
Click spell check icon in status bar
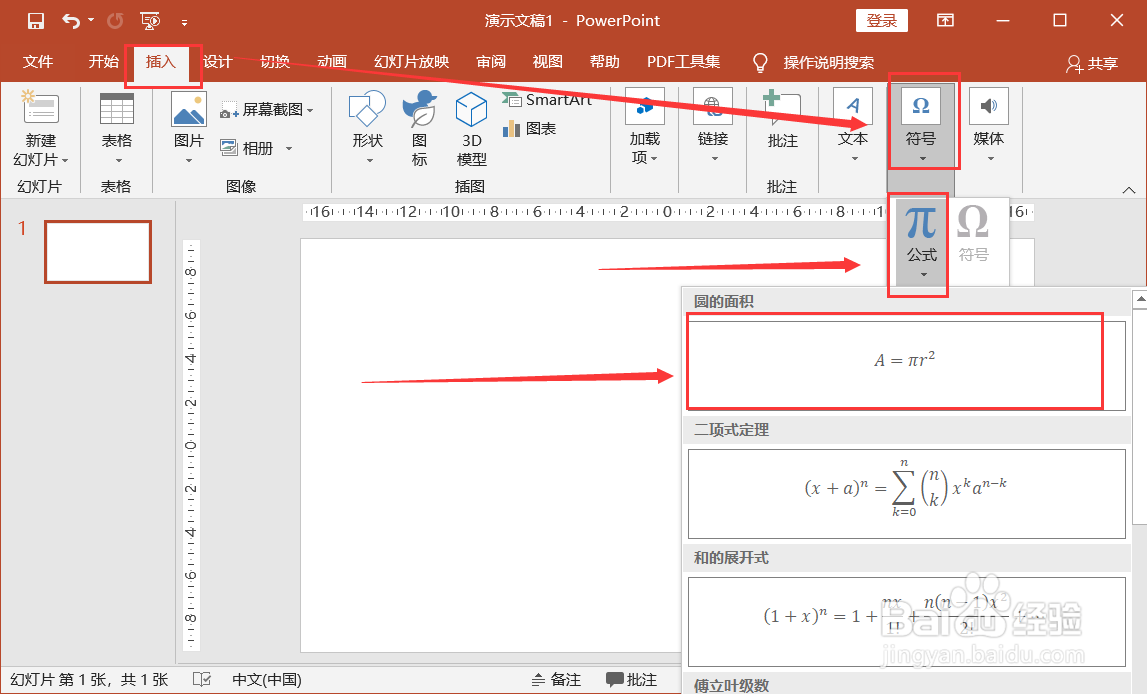click(202, 679)
